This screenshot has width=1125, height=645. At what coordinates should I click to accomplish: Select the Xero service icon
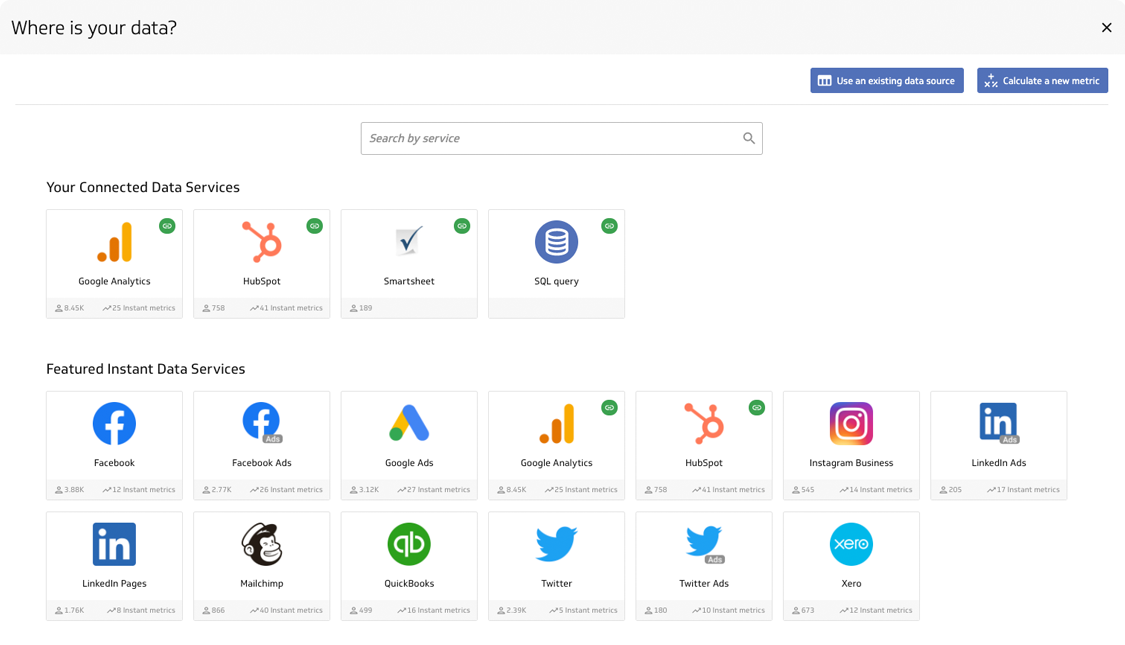851,544
